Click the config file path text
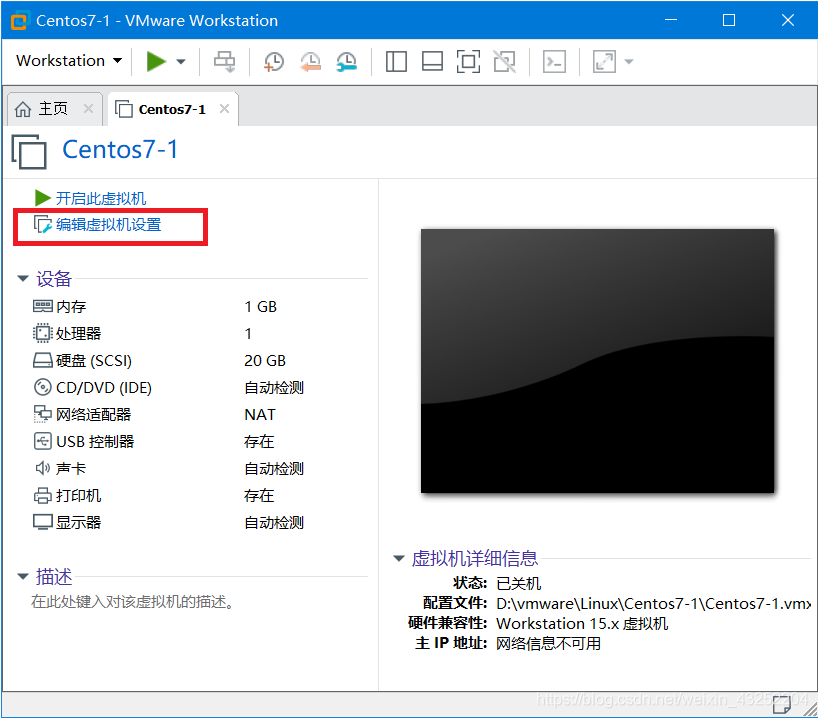 coord(653,604)
